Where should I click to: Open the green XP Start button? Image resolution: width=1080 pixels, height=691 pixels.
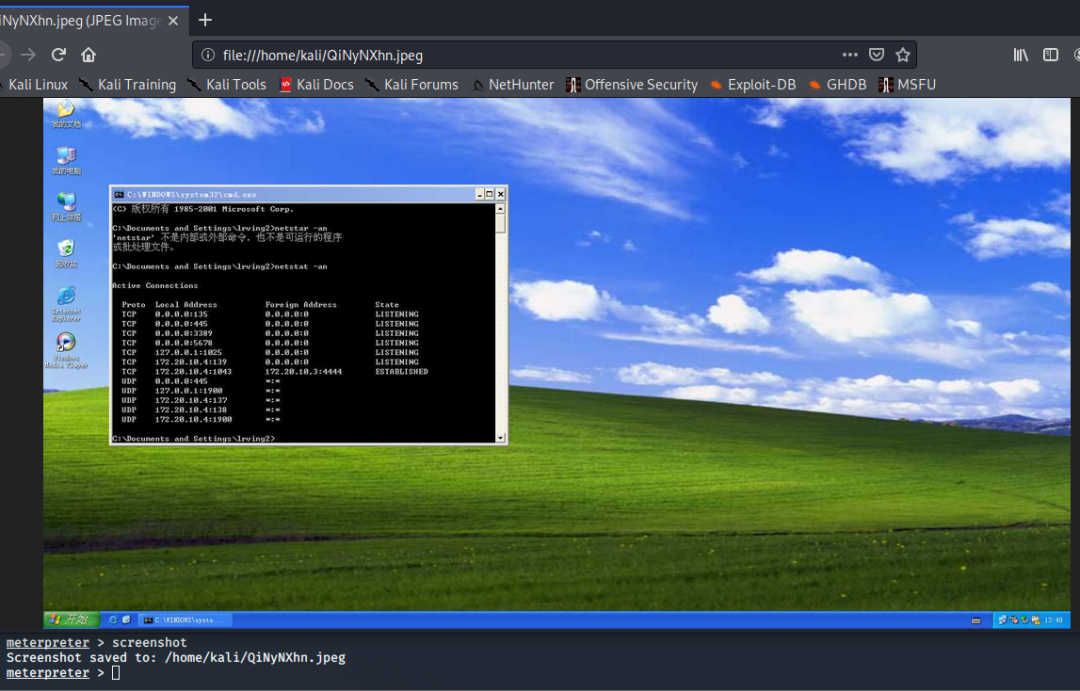point(72,619)
